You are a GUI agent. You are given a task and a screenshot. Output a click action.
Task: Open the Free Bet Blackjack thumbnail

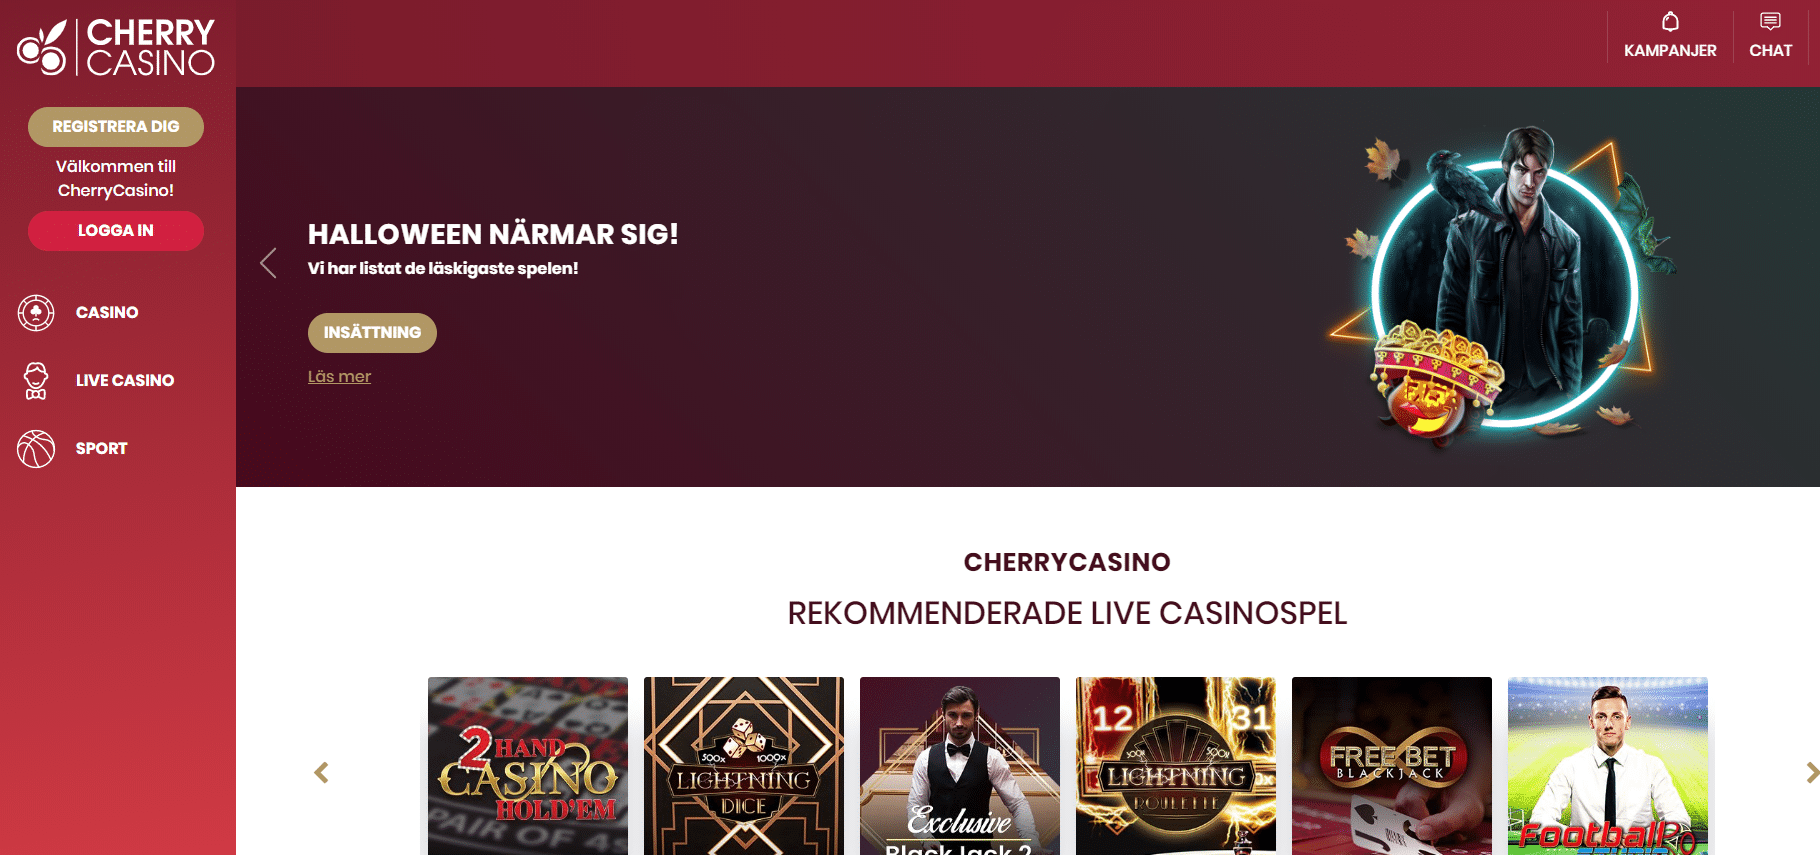[1392, 766]
